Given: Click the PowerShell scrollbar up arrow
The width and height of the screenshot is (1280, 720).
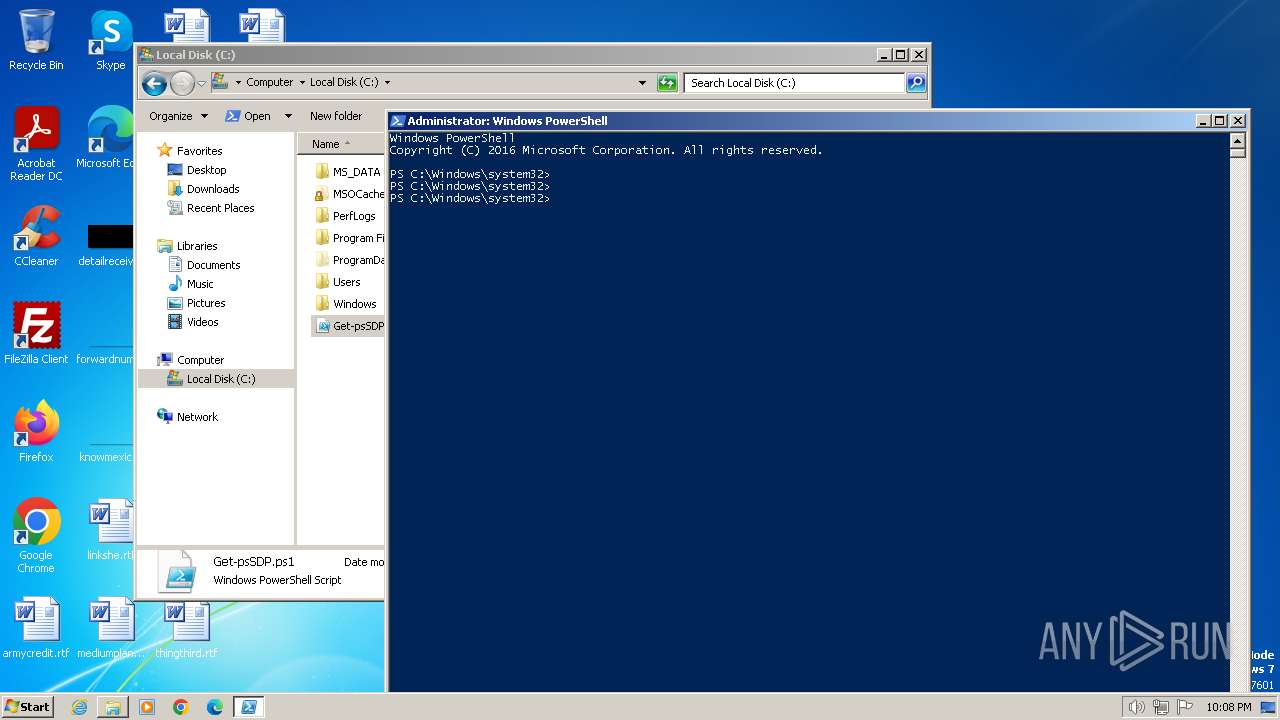Looking at the screenshot, I should 1237,140.
